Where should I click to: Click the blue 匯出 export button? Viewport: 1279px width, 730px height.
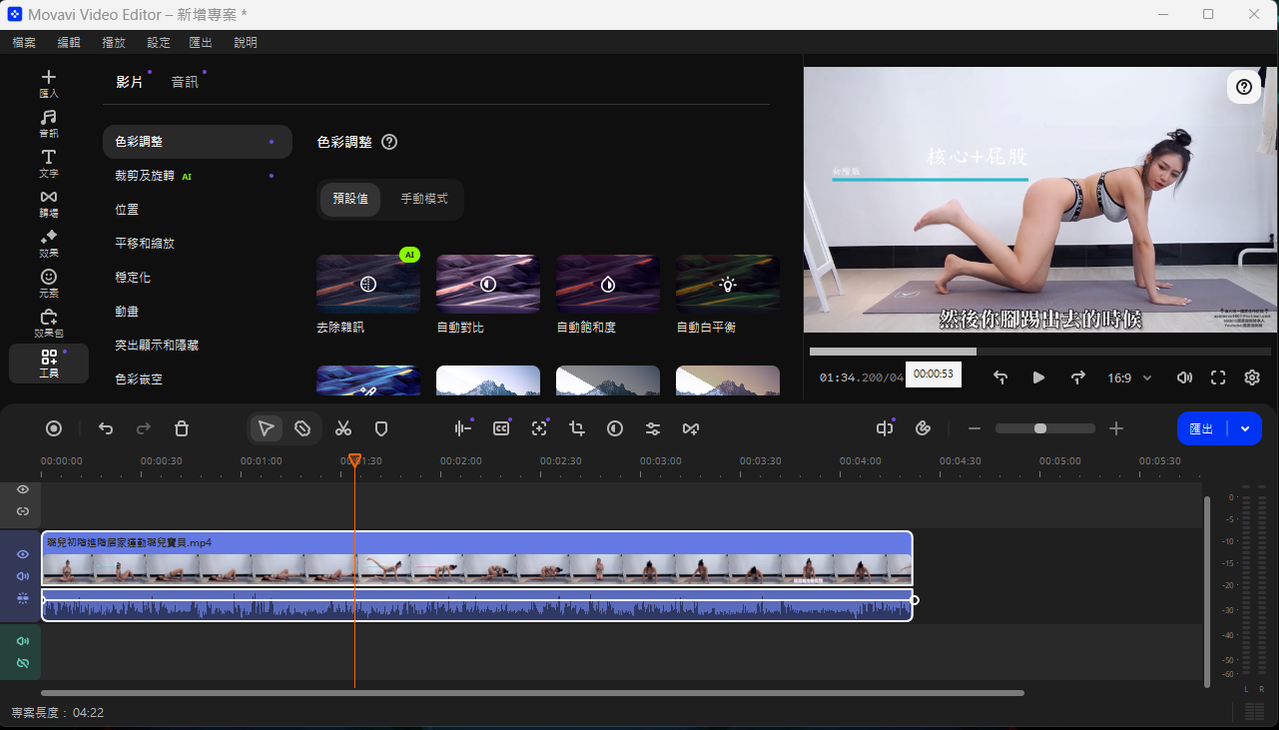pyautogui.click(x=1202, y=429)
